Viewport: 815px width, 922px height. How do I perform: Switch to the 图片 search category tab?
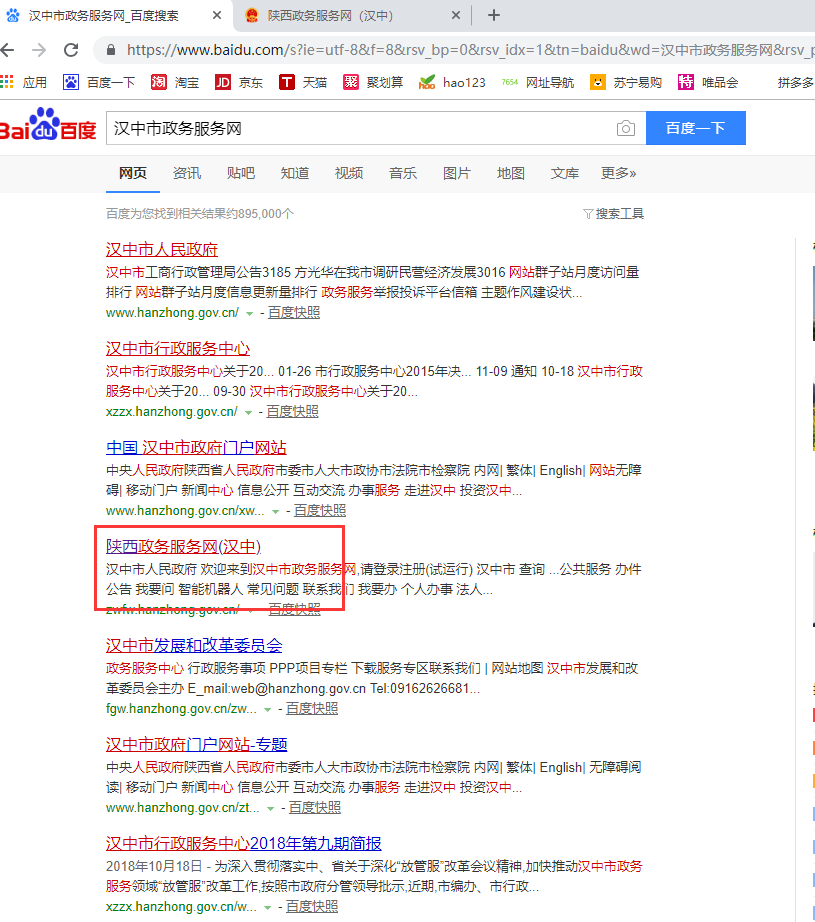pyautogui.click(x=456, y=172)
